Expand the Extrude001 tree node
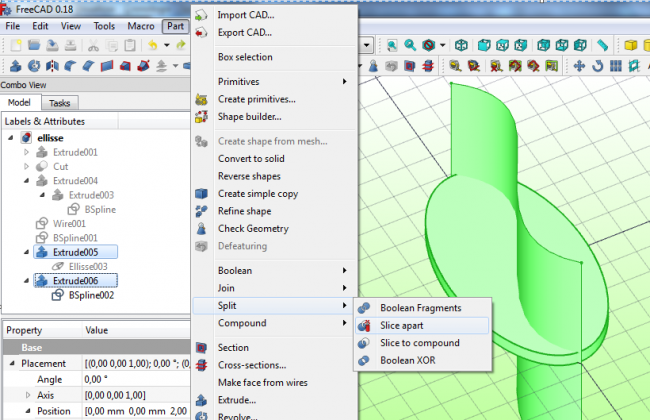 coord(26,153)
